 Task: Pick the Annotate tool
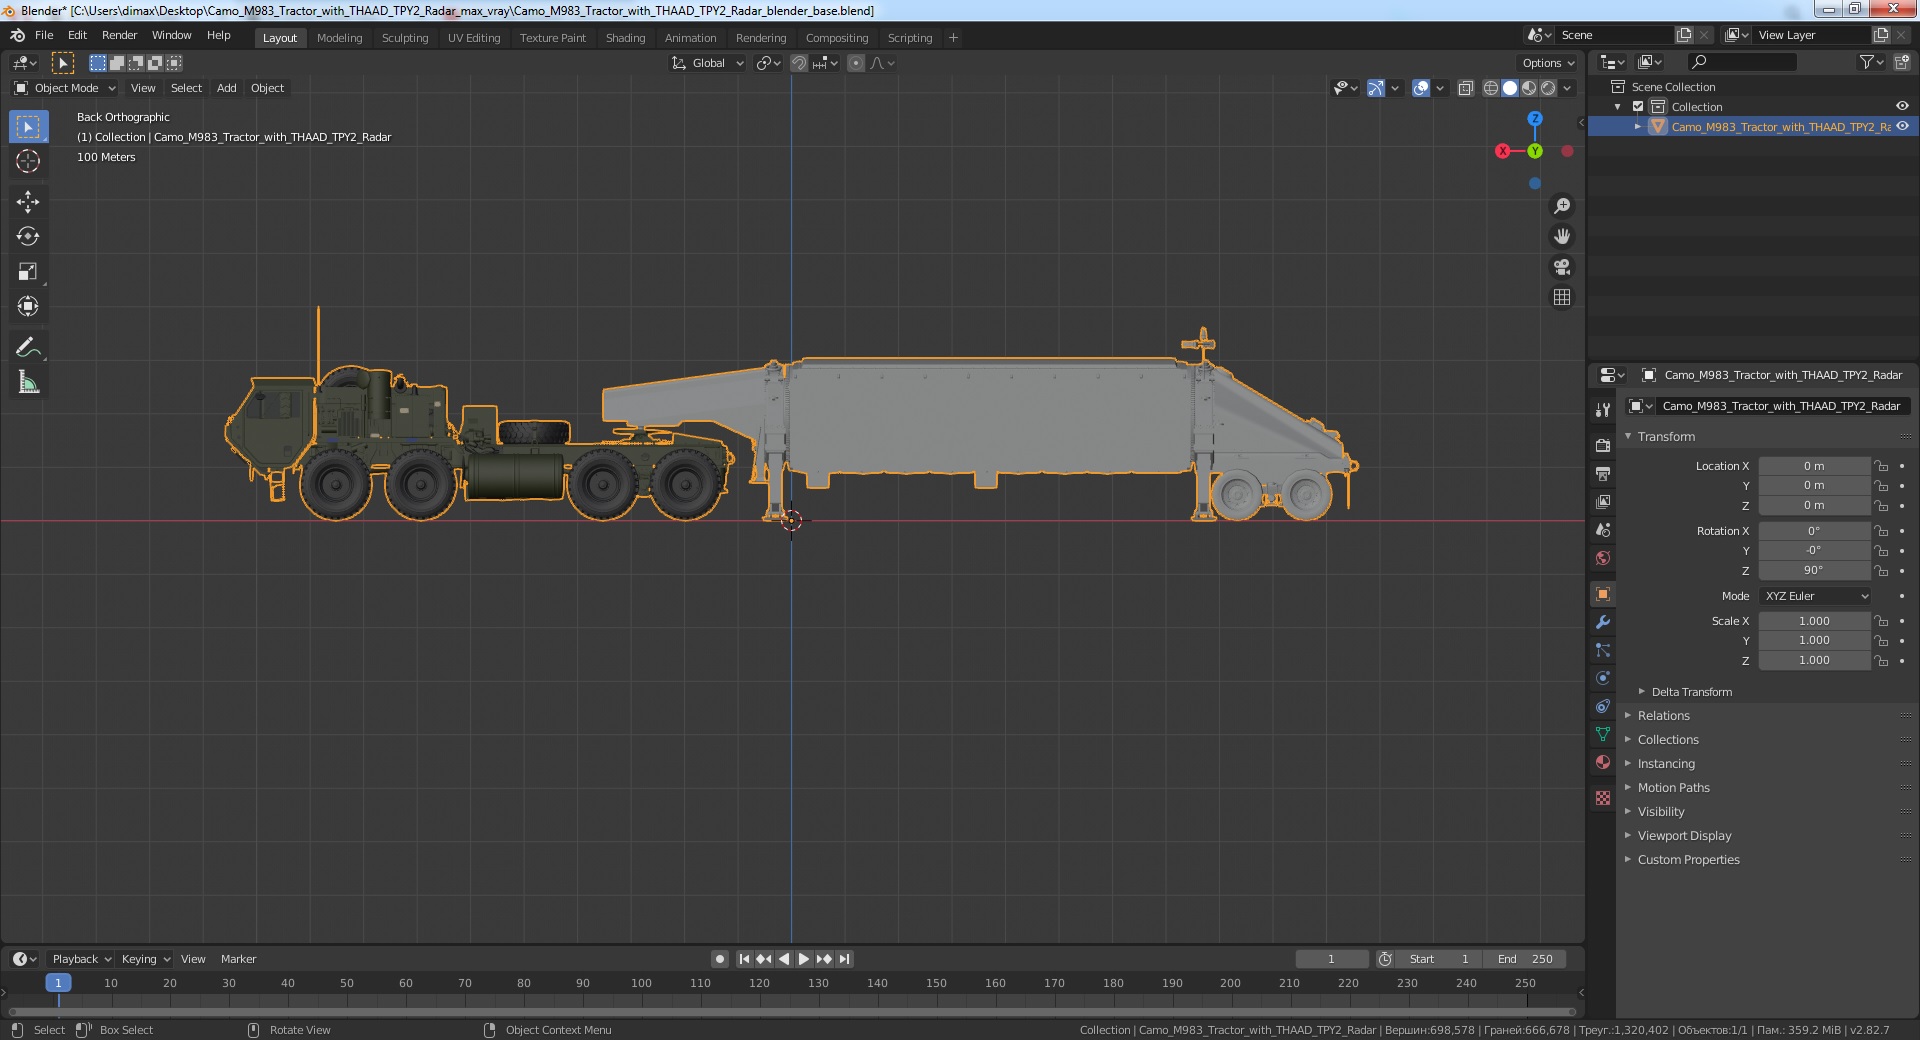point(28,348)
